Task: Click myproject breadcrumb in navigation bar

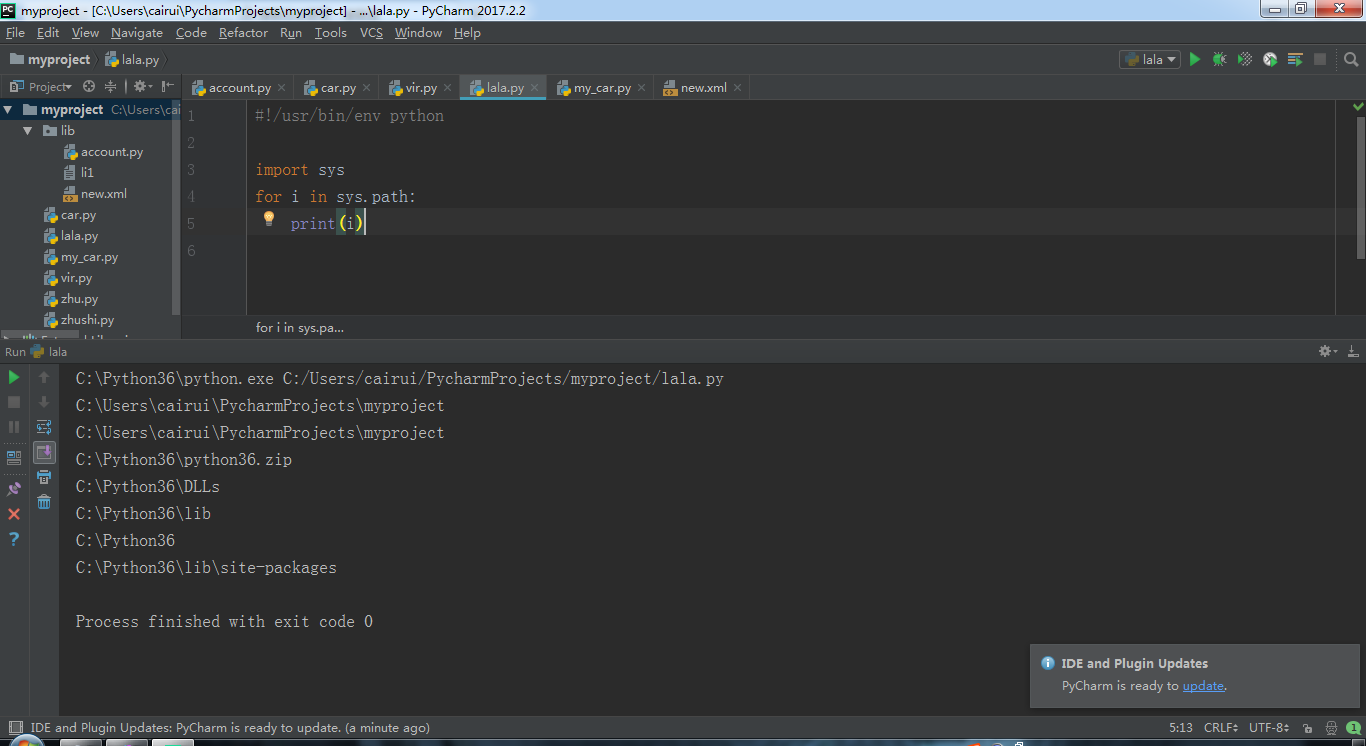Action: [x=50, y=60]
